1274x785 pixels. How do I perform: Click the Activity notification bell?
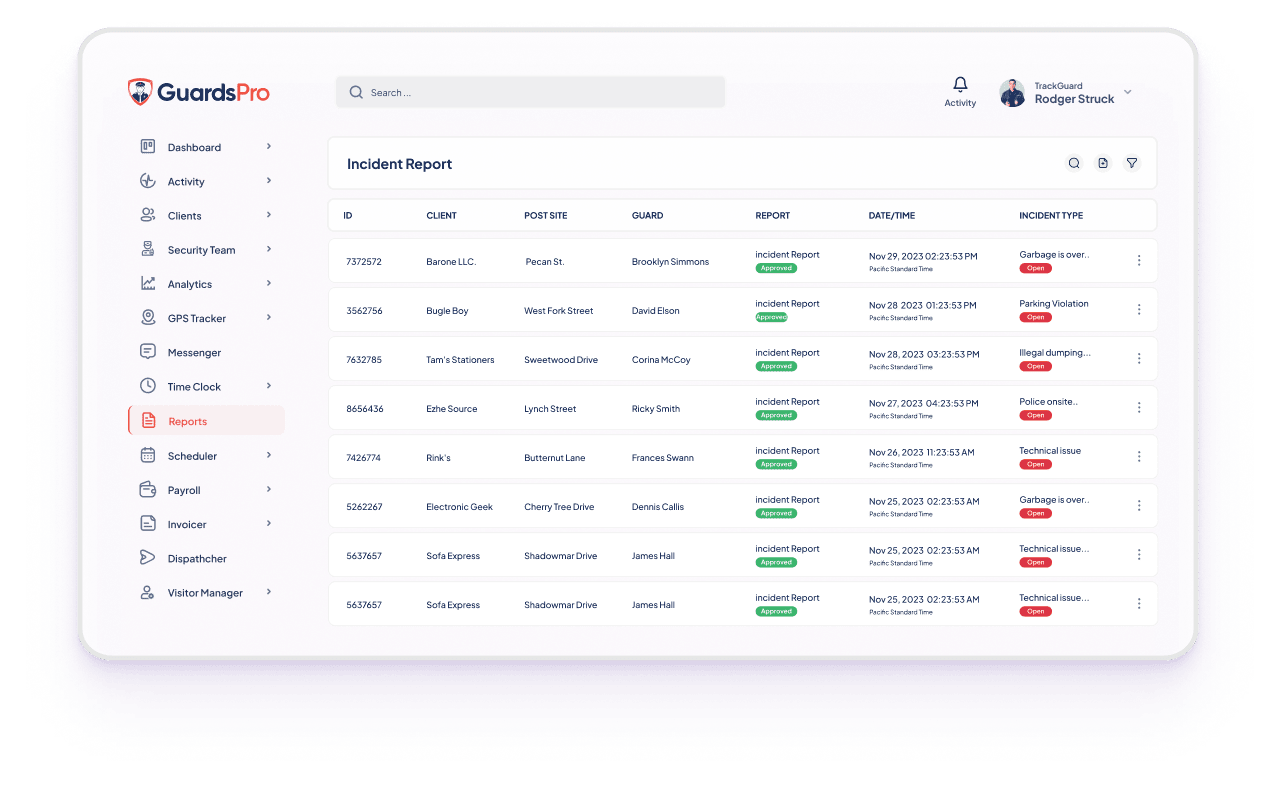tap(960, 84)
